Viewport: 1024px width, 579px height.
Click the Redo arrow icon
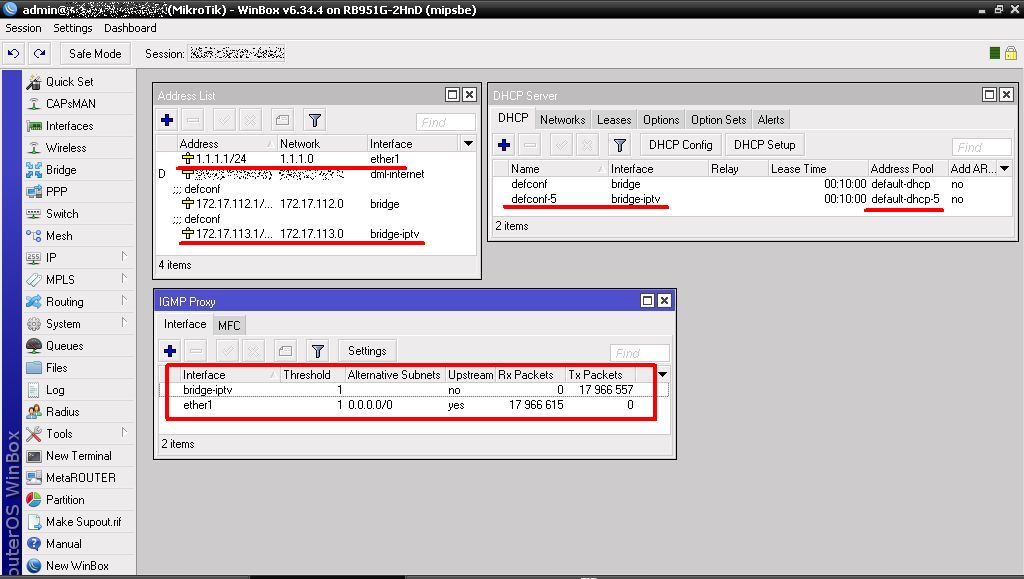click(x=40, y=54)
